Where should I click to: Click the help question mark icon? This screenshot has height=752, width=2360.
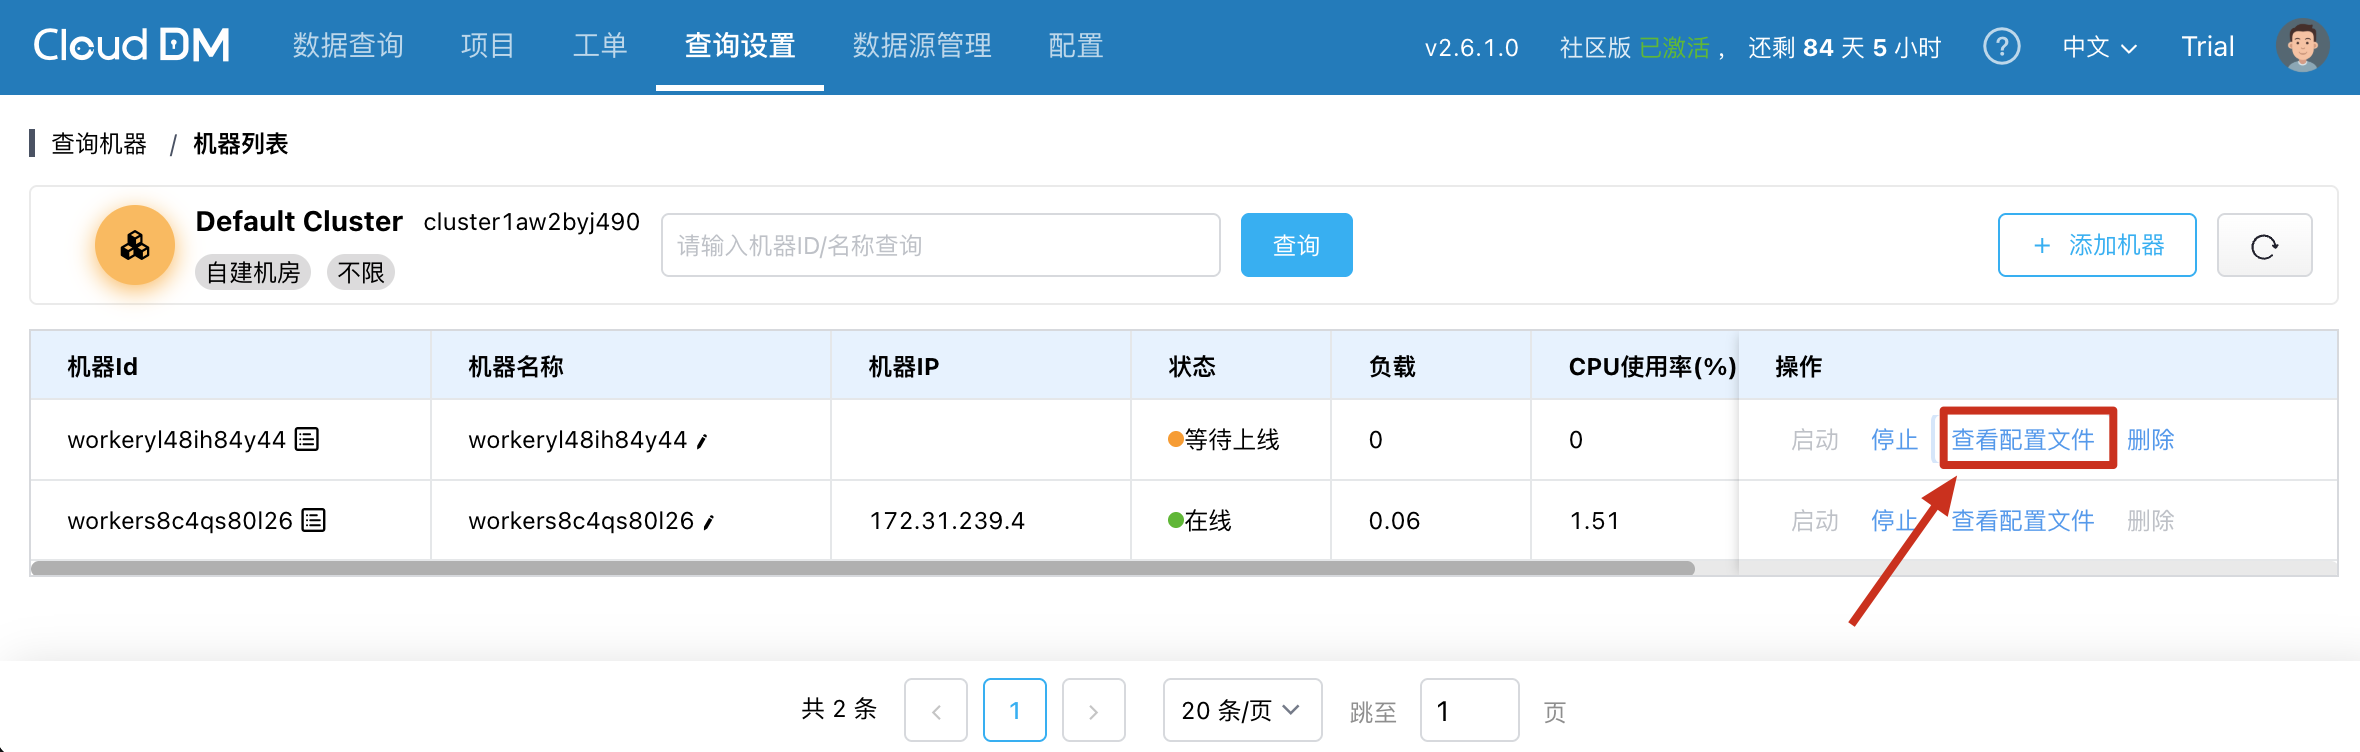2001,46
